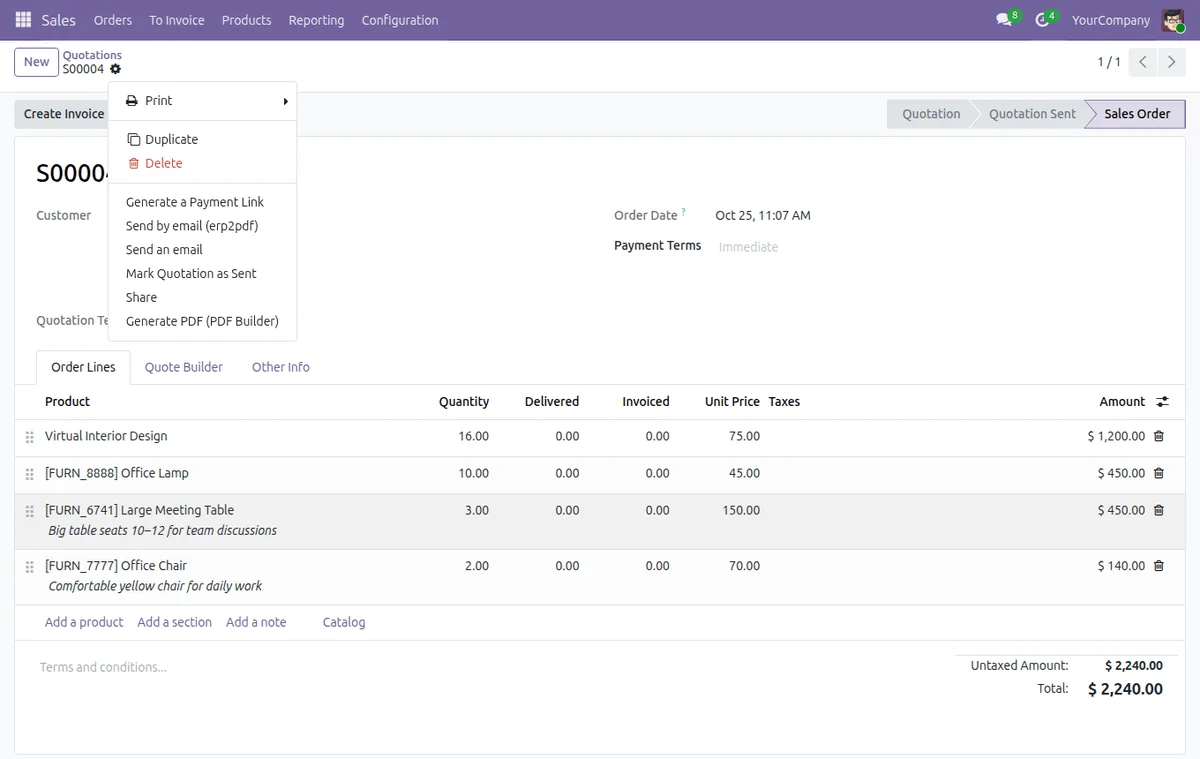
Task: Click the Sales Order status stage
Action: (x=1137, y=114)
